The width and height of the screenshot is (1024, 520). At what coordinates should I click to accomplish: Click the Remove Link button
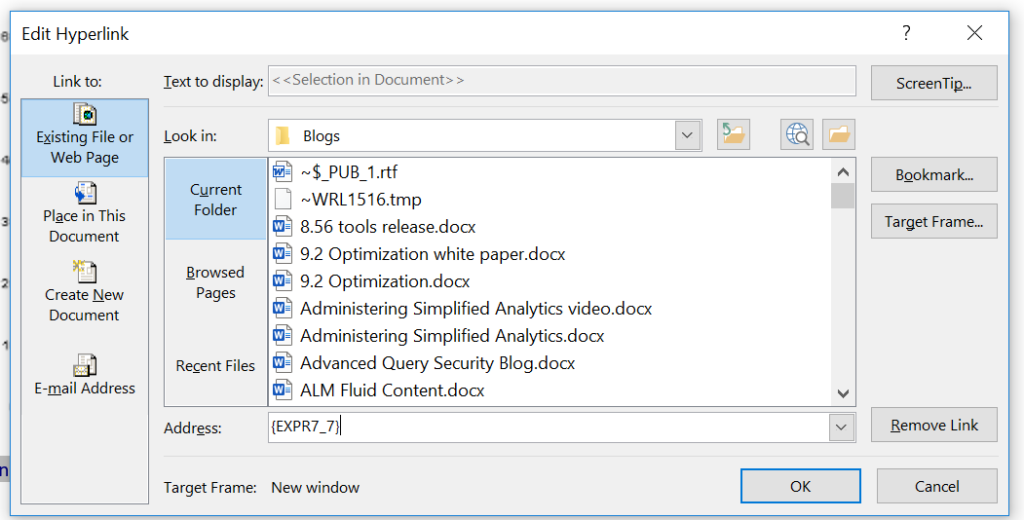click(x=934, y=425)
